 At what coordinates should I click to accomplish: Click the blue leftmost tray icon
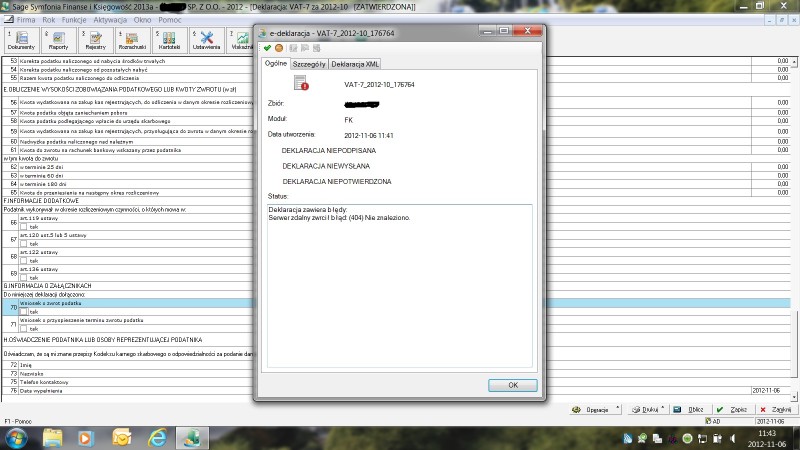(628, 439)
